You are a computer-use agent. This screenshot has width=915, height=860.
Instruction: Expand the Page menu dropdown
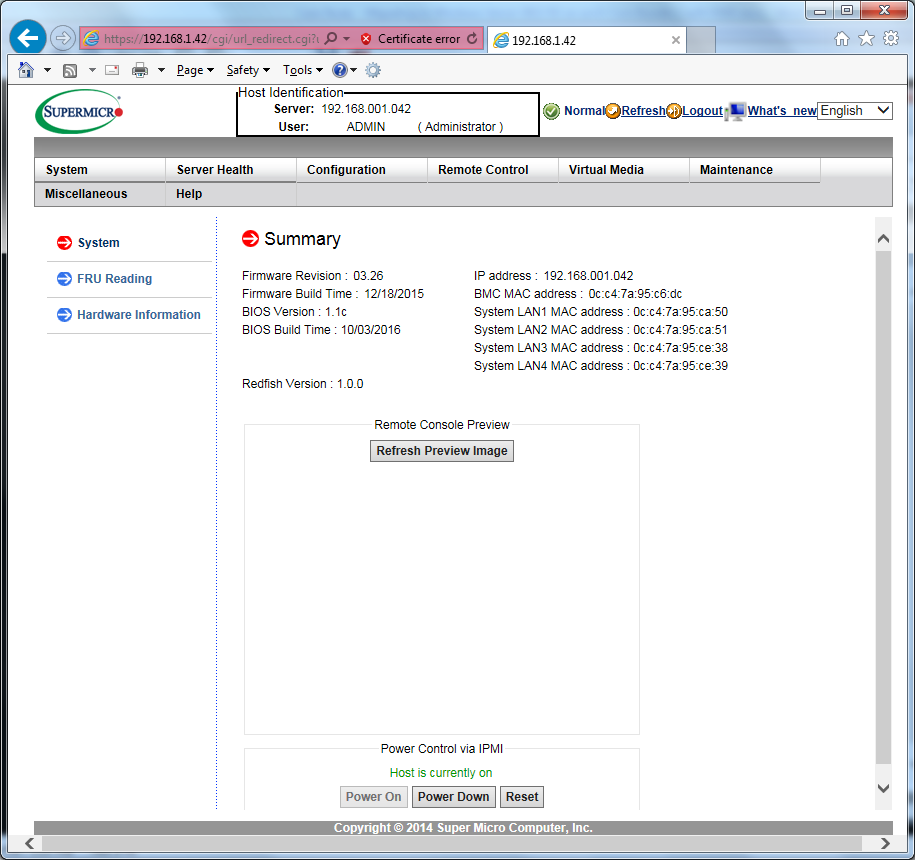click(195, 71)
